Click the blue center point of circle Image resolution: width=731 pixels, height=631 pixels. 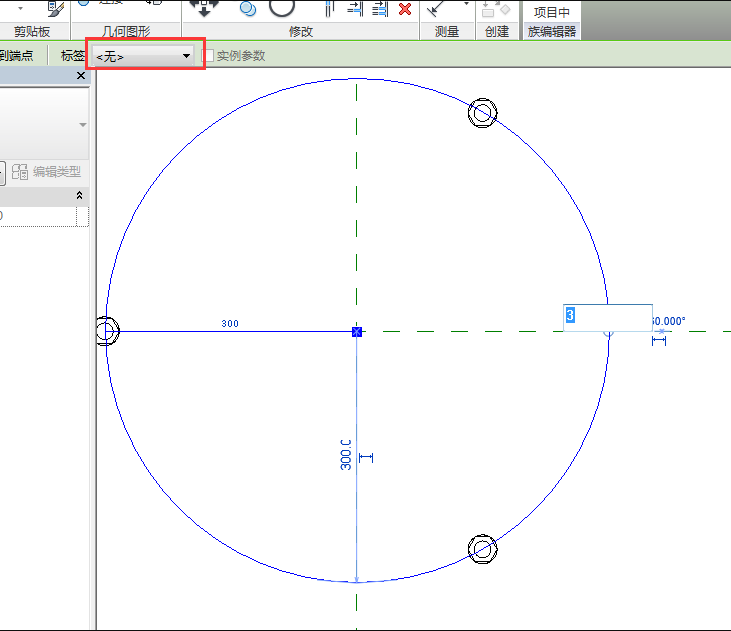(x=357, y=331)
